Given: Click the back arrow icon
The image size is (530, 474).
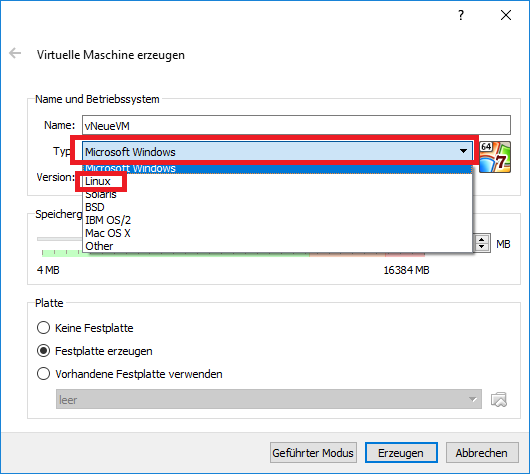Looking at the screenshot, I should pos(15,53).
